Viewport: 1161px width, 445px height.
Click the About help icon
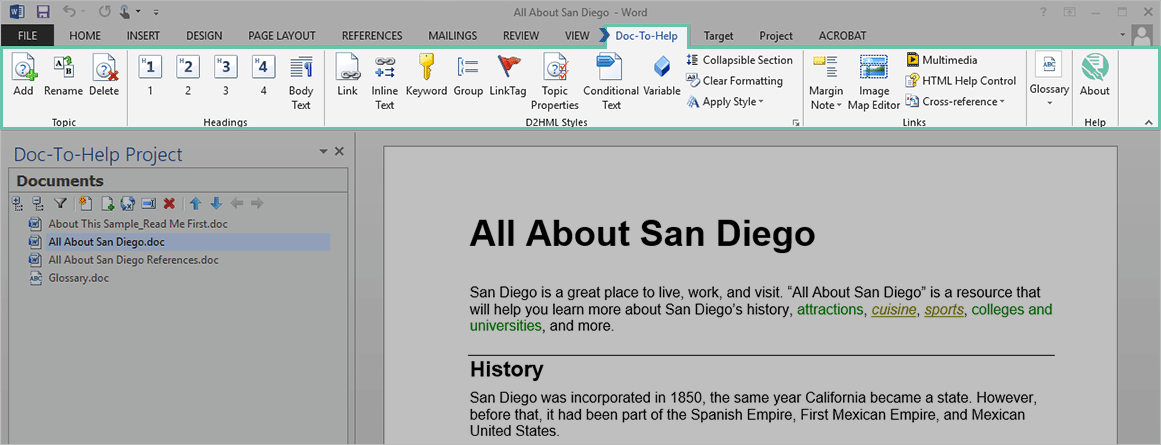coord(1094,68)
